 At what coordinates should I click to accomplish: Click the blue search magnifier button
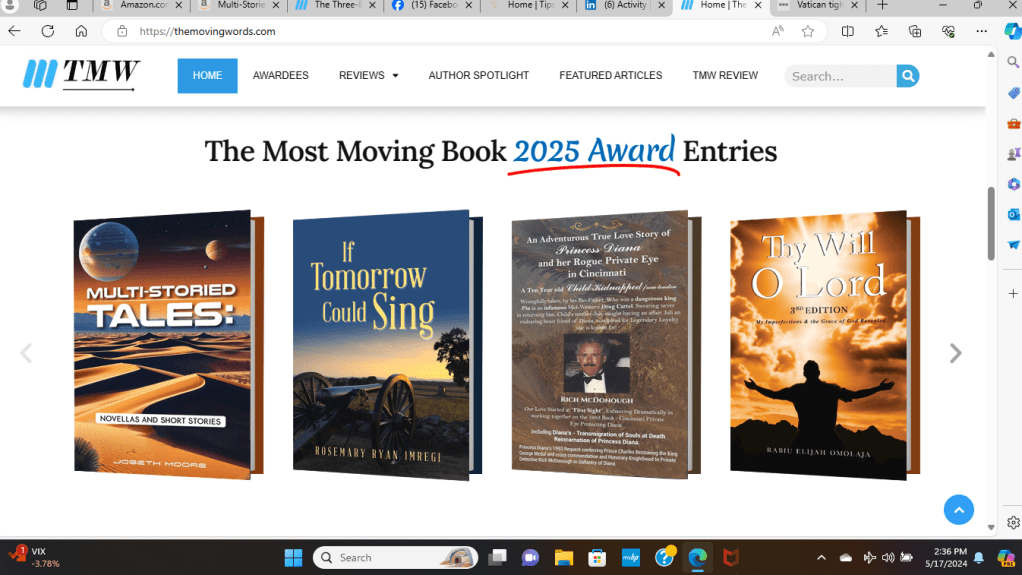click(x=908, y=76)
